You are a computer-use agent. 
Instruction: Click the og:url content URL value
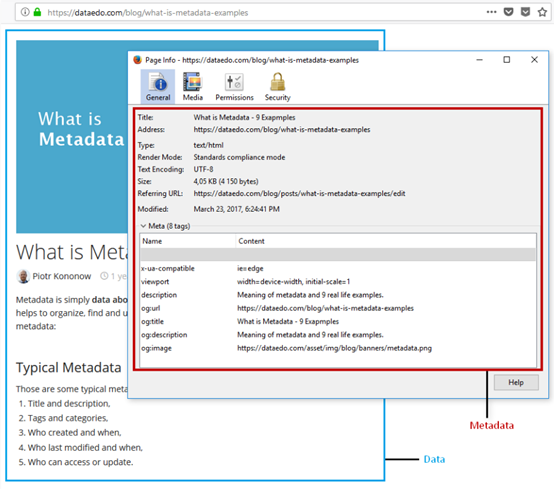point(325,308)
